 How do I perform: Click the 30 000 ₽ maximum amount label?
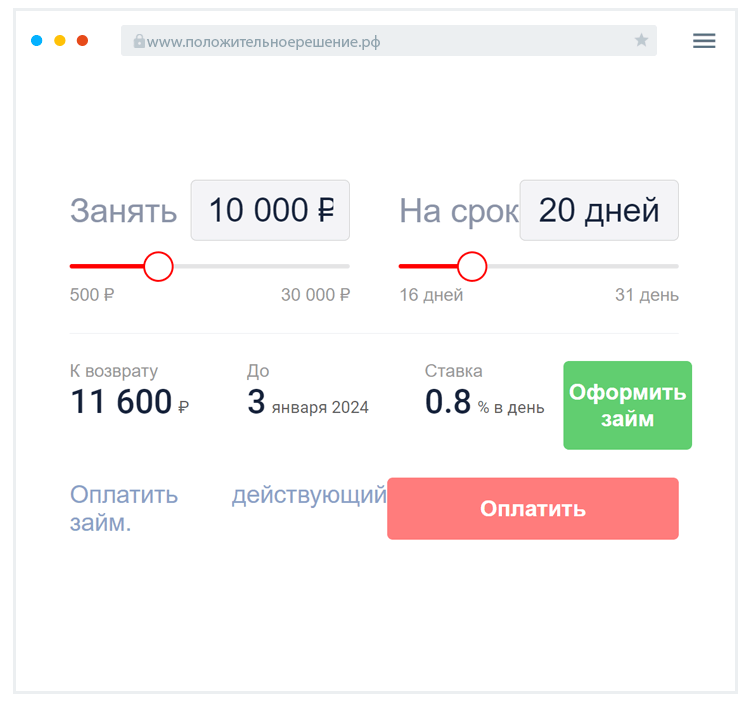[x=315, y=295]
